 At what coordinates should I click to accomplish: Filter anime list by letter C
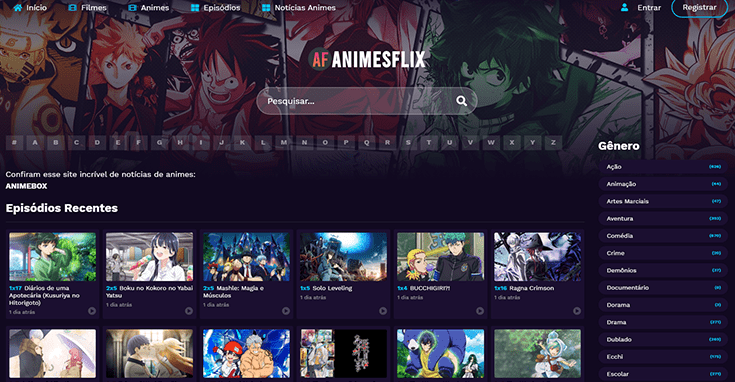(76, 142)
